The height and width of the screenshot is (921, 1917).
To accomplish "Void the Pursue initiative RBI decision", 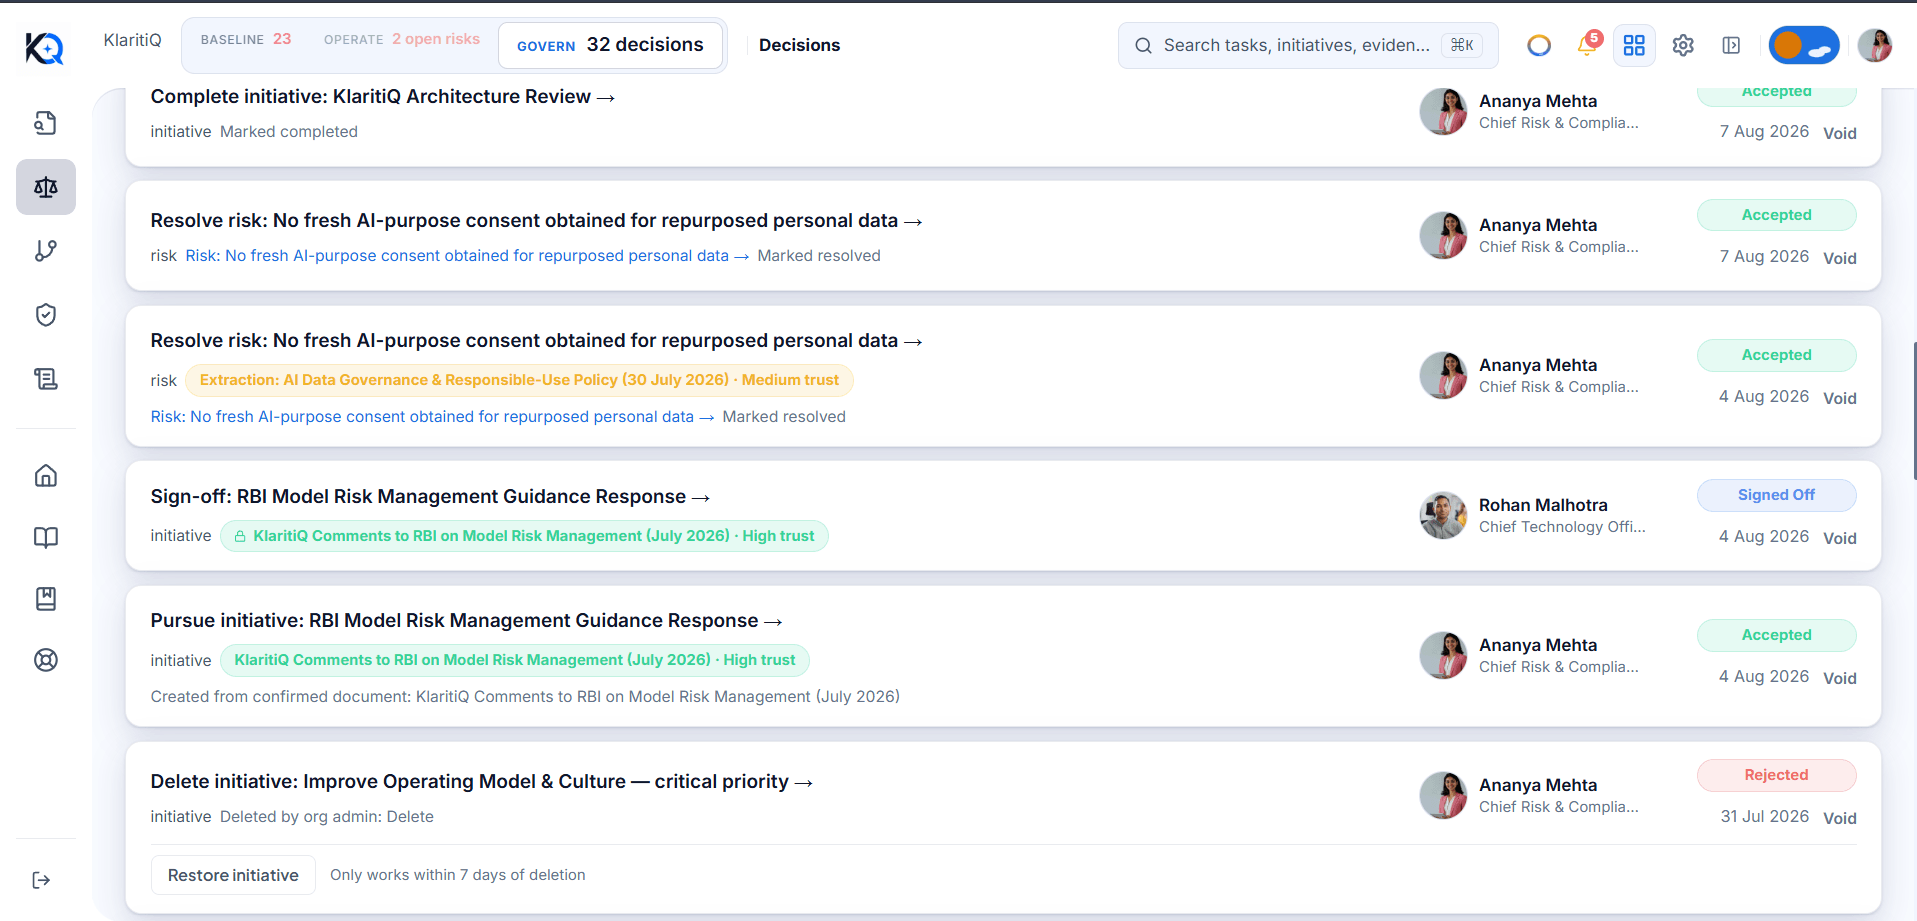I will (x=1839, y=678).
